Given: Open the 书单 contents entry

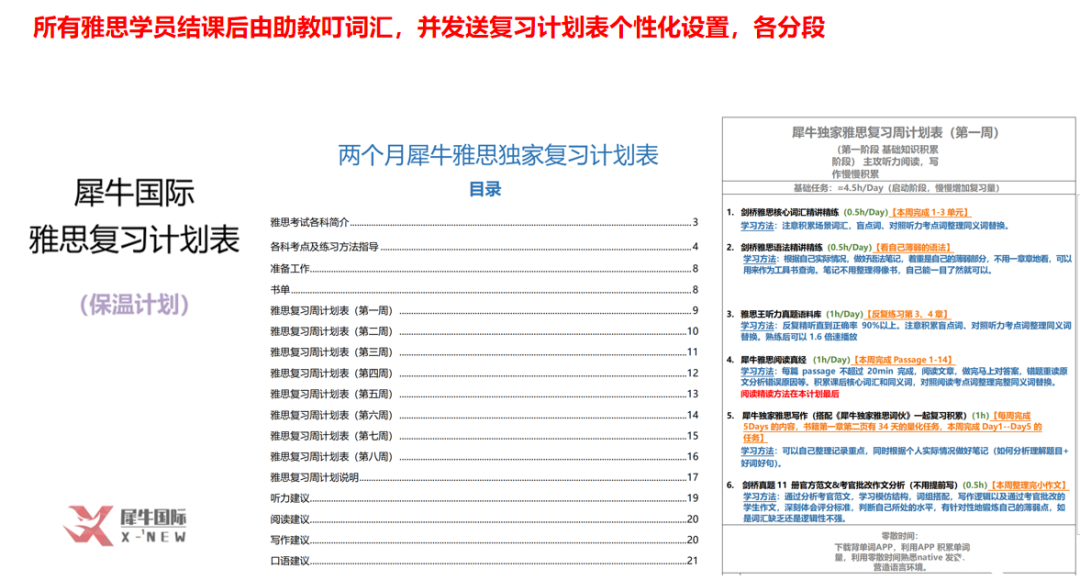Looking at the screenshot, I should [484, 290].
